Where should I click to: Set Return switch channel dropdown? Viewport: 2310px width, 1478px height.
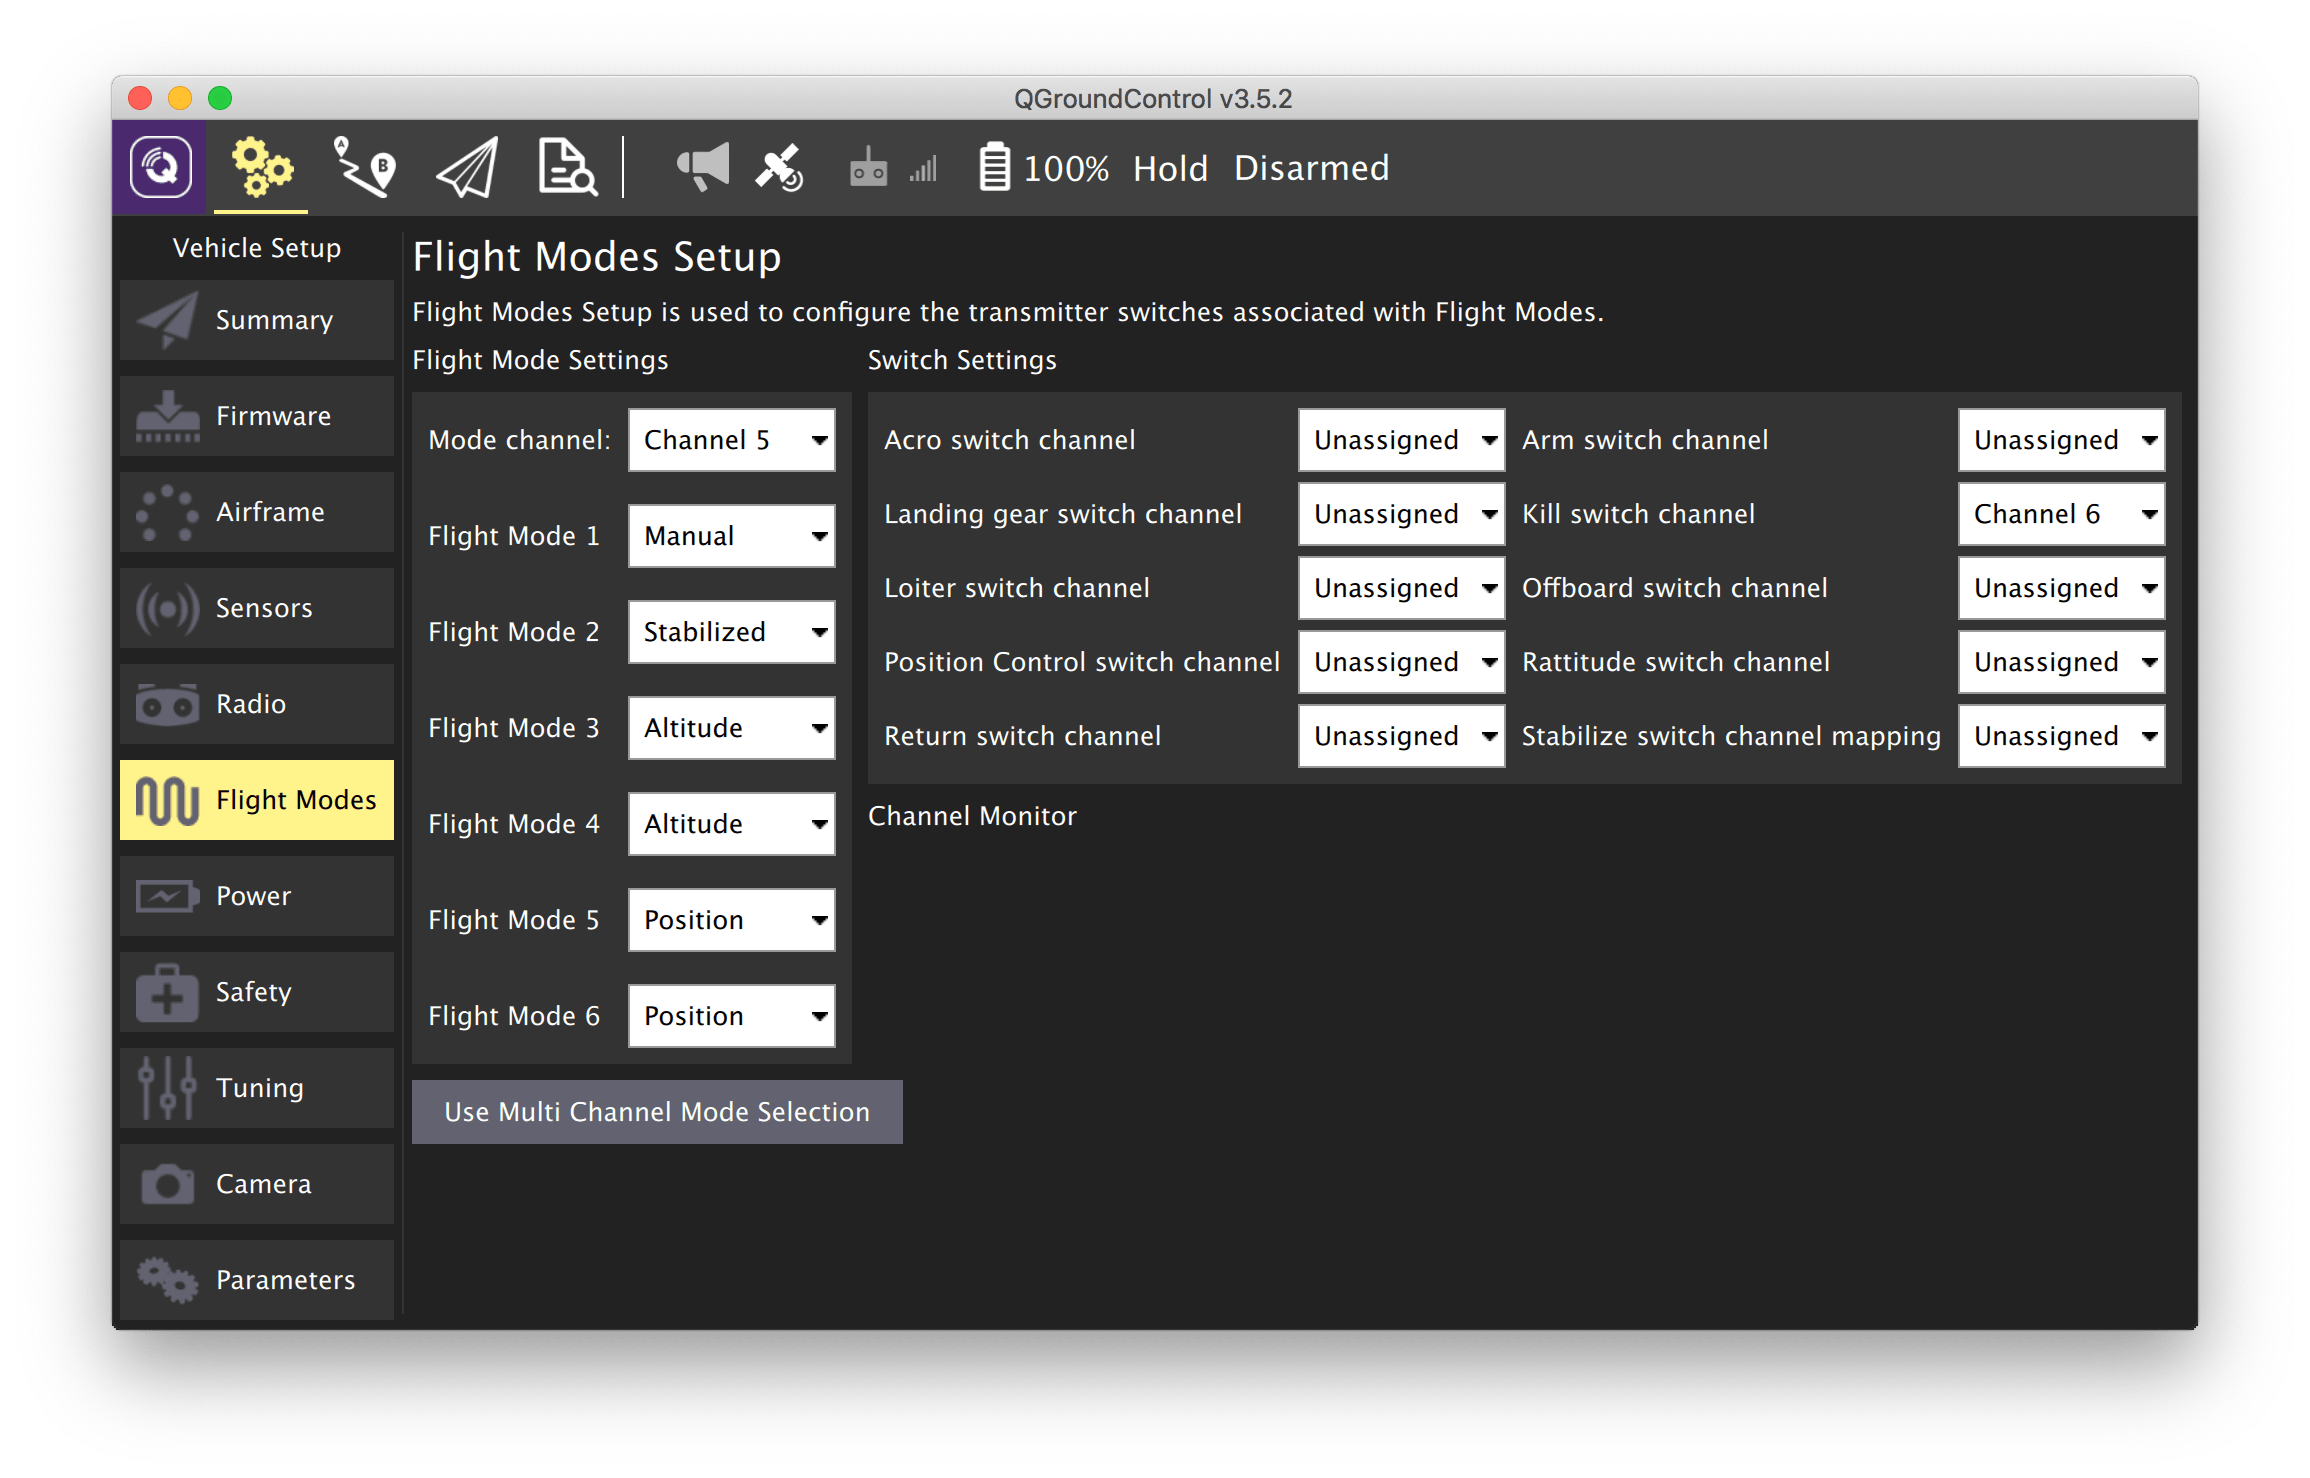[1402, 736]
